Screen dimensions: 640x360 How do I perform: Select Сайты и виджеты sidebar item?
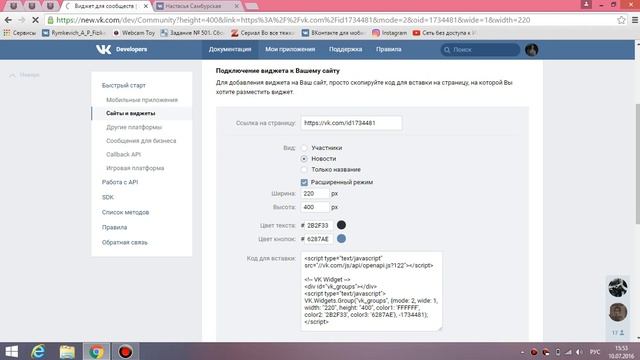point(142,113)
